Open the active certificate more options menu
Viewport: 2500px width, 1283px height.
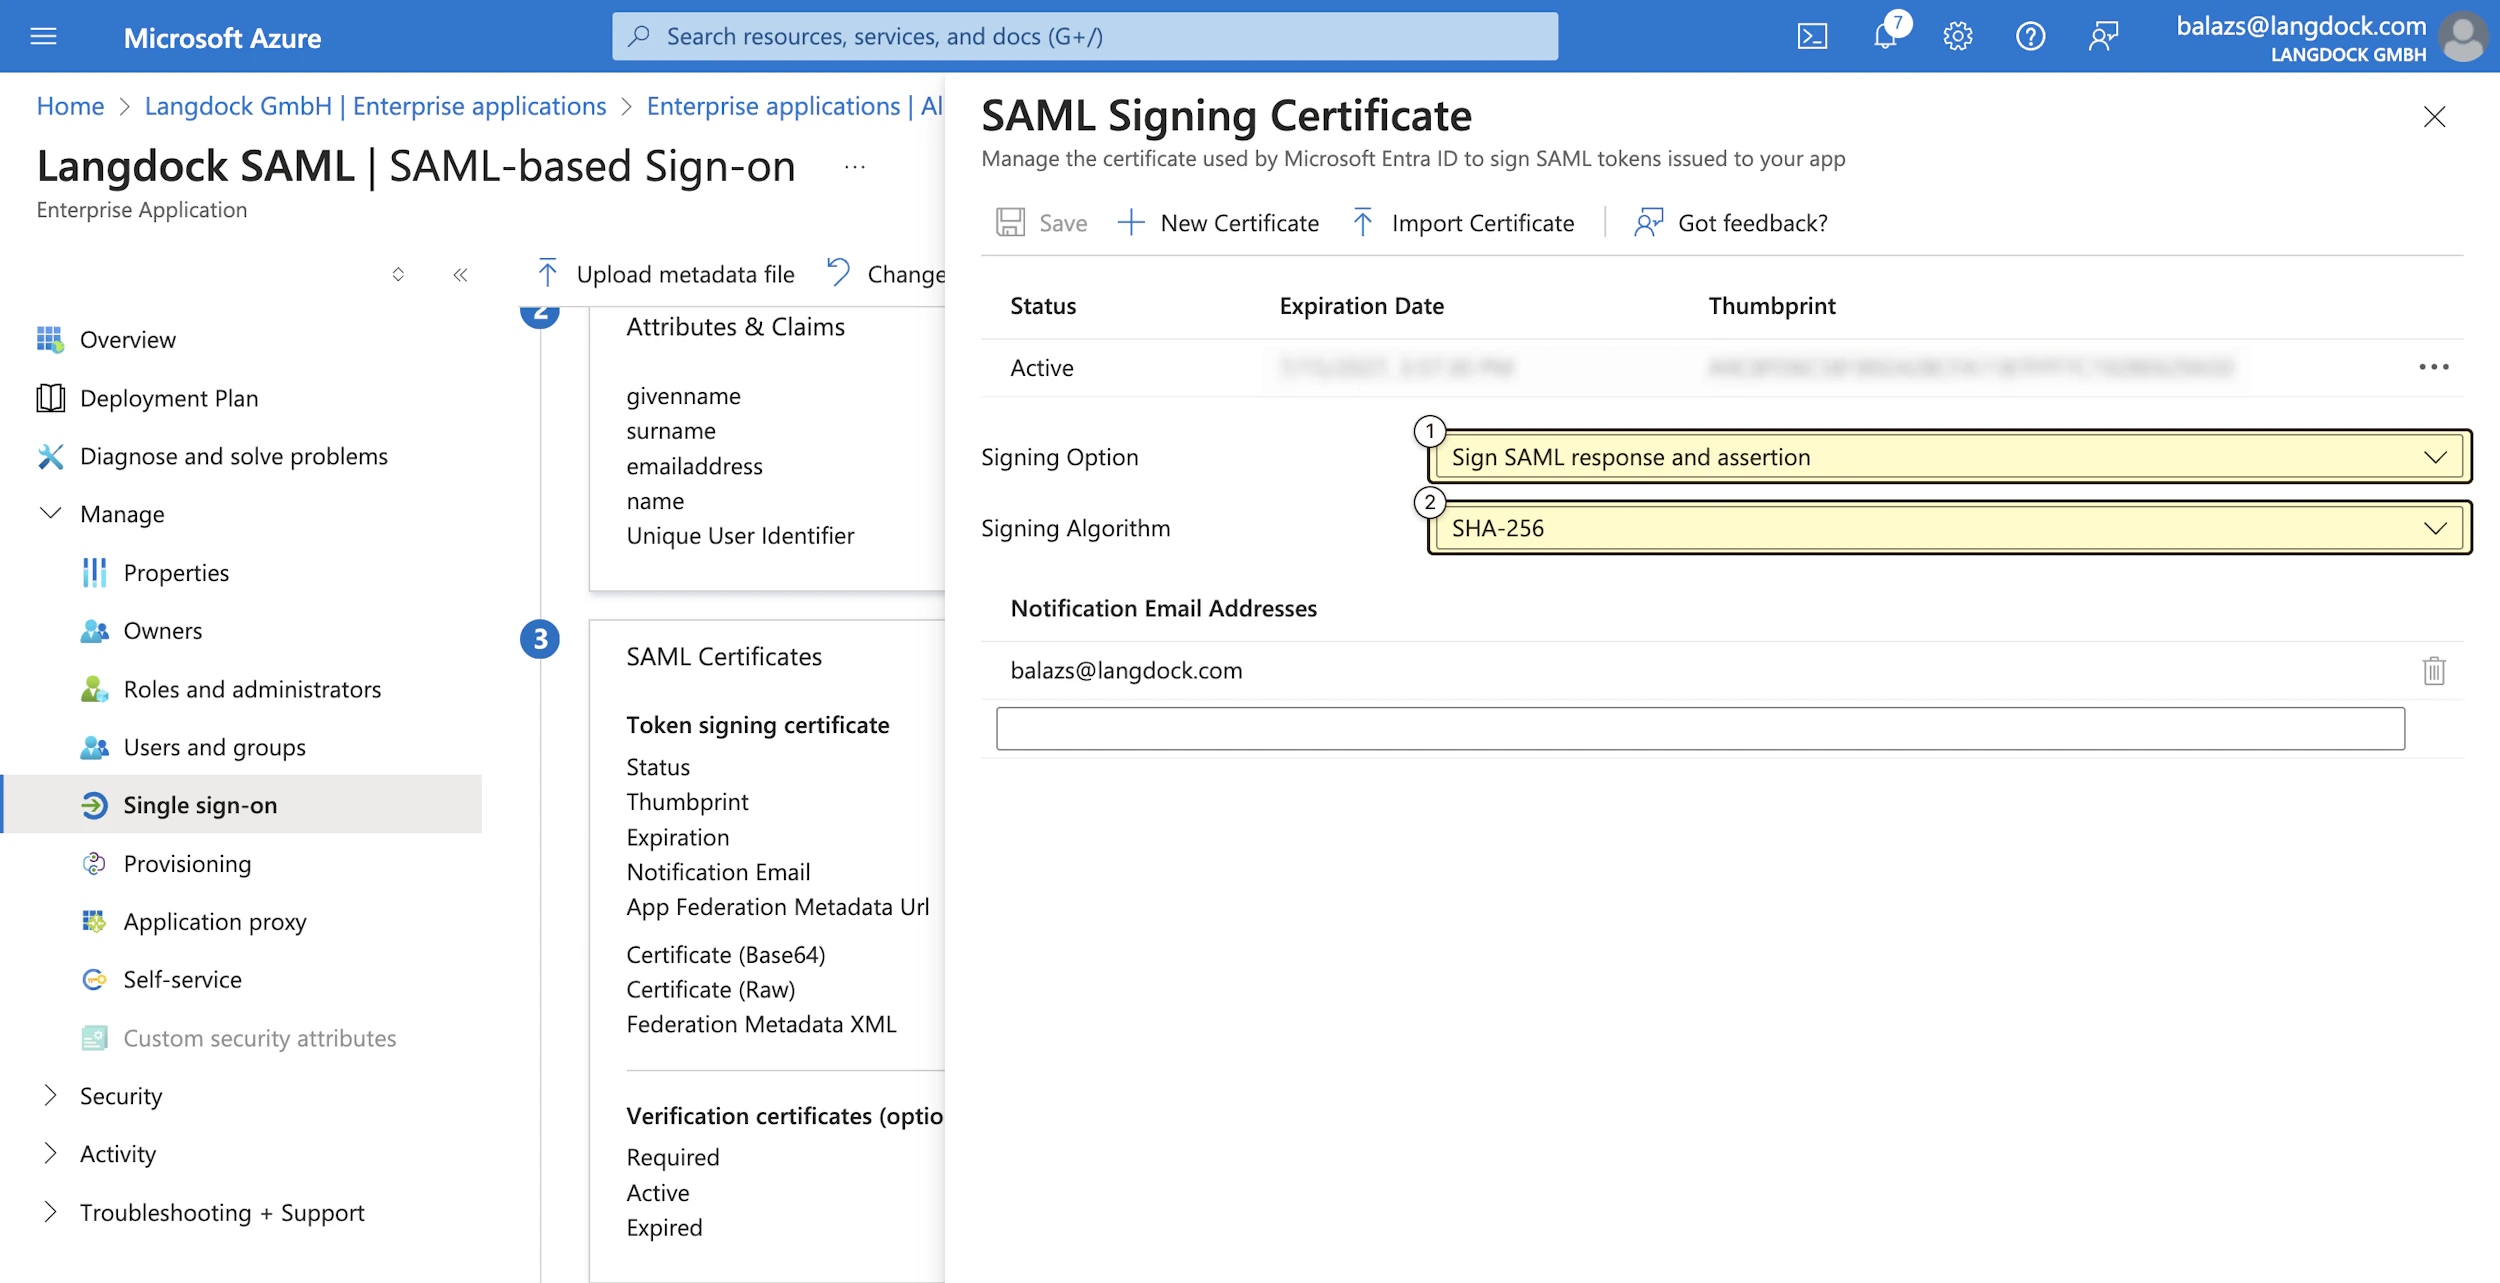click(x=2434, y=367)
